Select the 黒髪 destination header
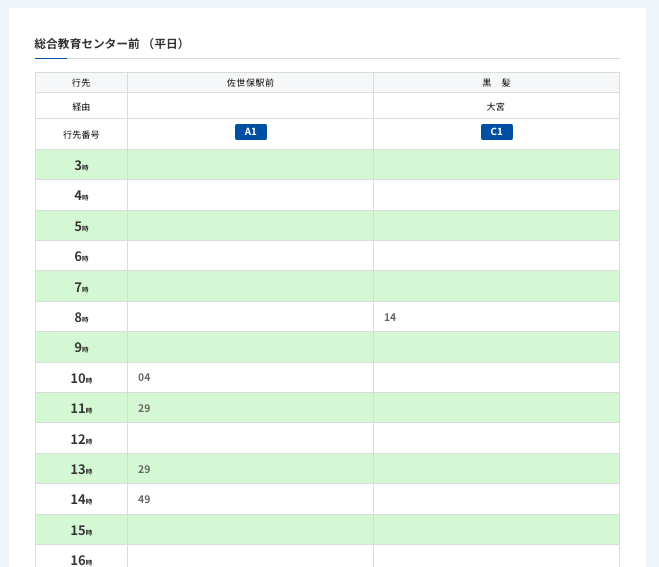The image size is (659, 567). pos(496,83)
